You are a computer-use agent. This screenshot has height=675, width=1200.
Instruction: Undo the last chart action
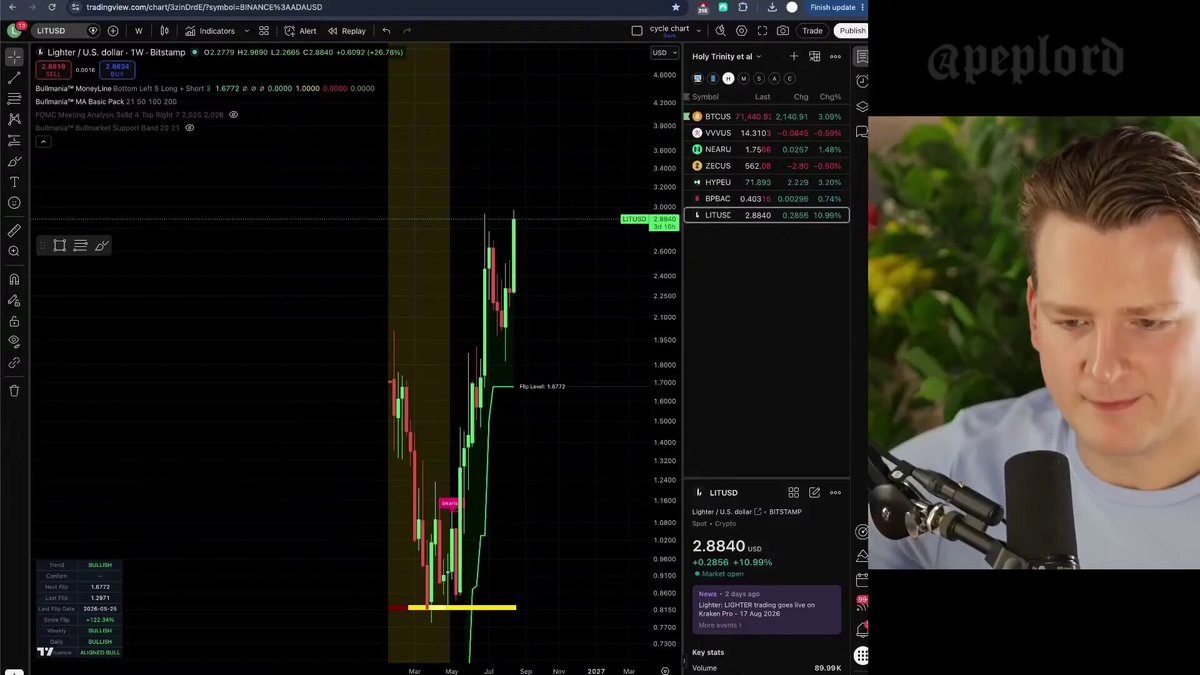pos(386,31)
